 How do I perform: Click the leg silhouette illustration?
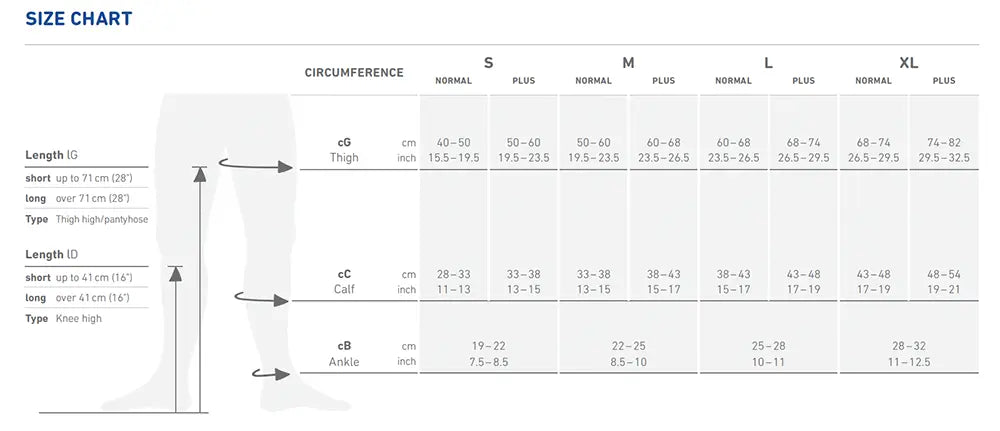click(x=226, y=252)
